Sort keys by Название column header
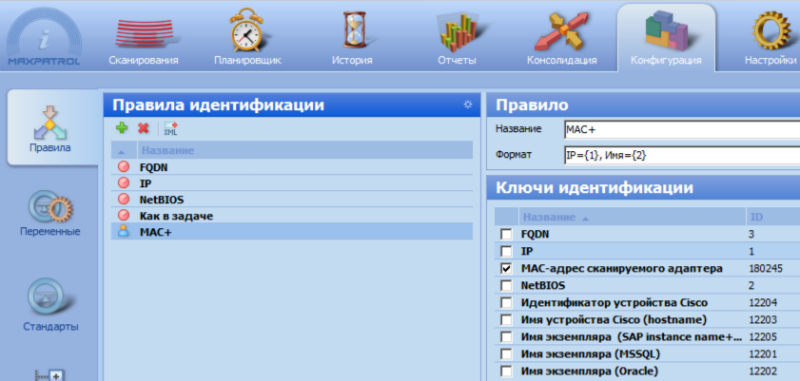This screenshot has height=381, width=800. [x=632, y=217]
